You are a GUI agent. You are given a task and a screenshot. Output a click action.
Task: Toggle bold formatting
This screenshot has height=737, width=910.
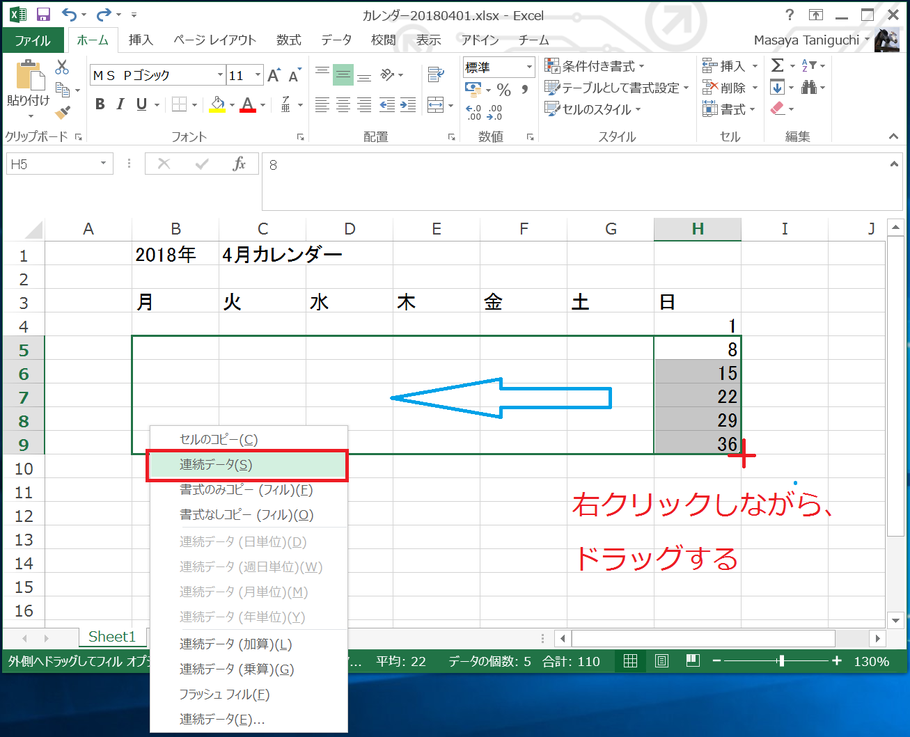100,104
